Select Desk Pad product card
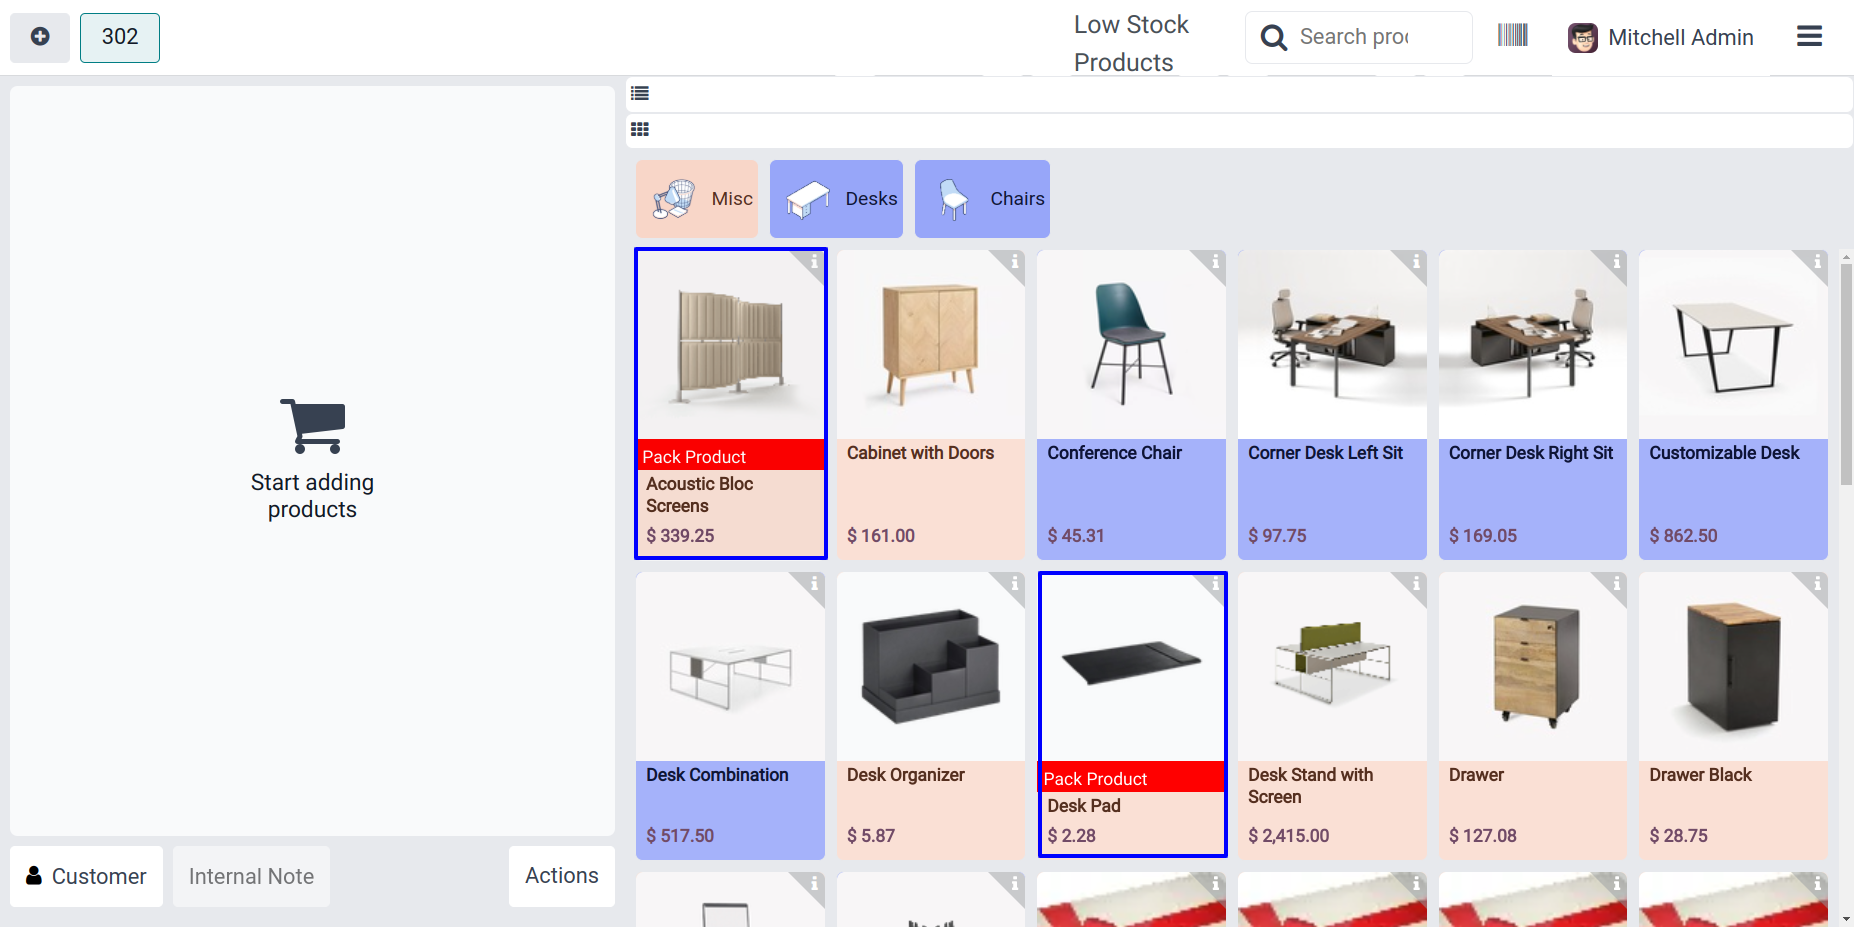This screenshot has width=1854, height=927. point(1132,714)
